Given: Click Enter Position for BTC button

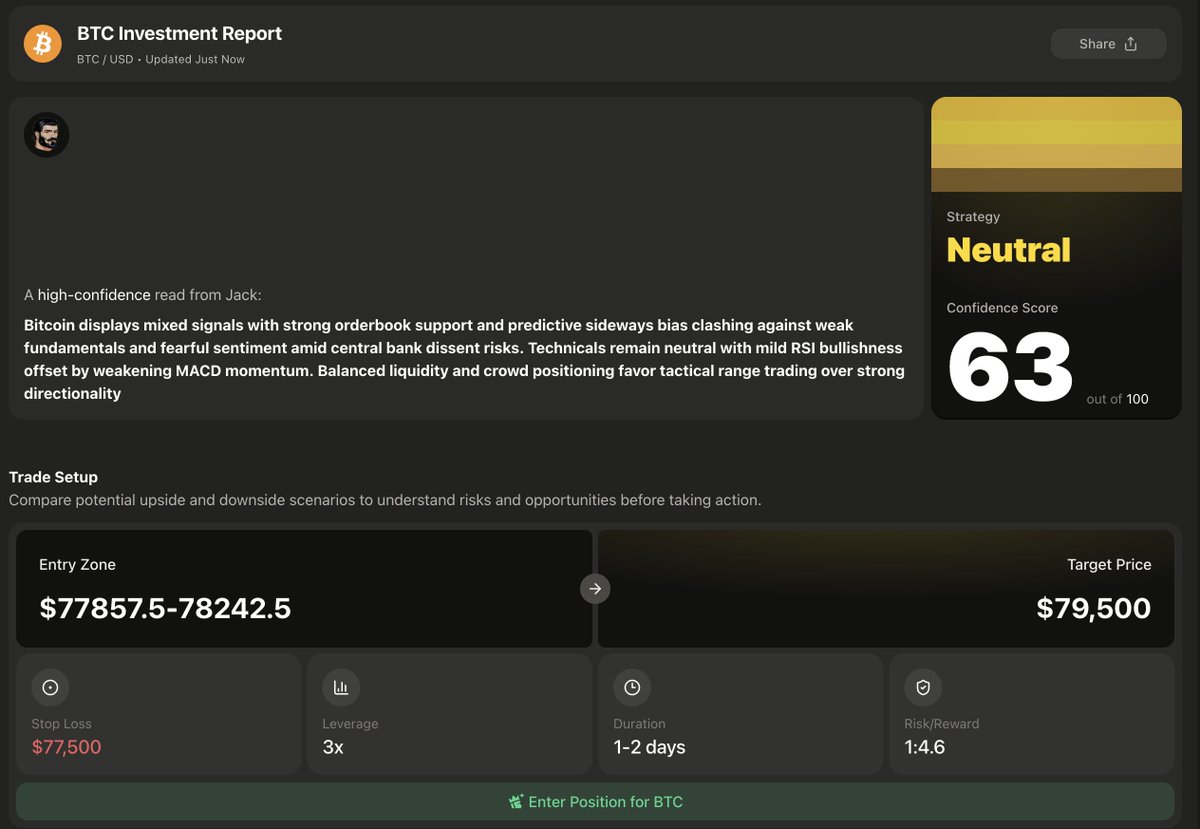Looking at the screenshot, I should 595,802.
